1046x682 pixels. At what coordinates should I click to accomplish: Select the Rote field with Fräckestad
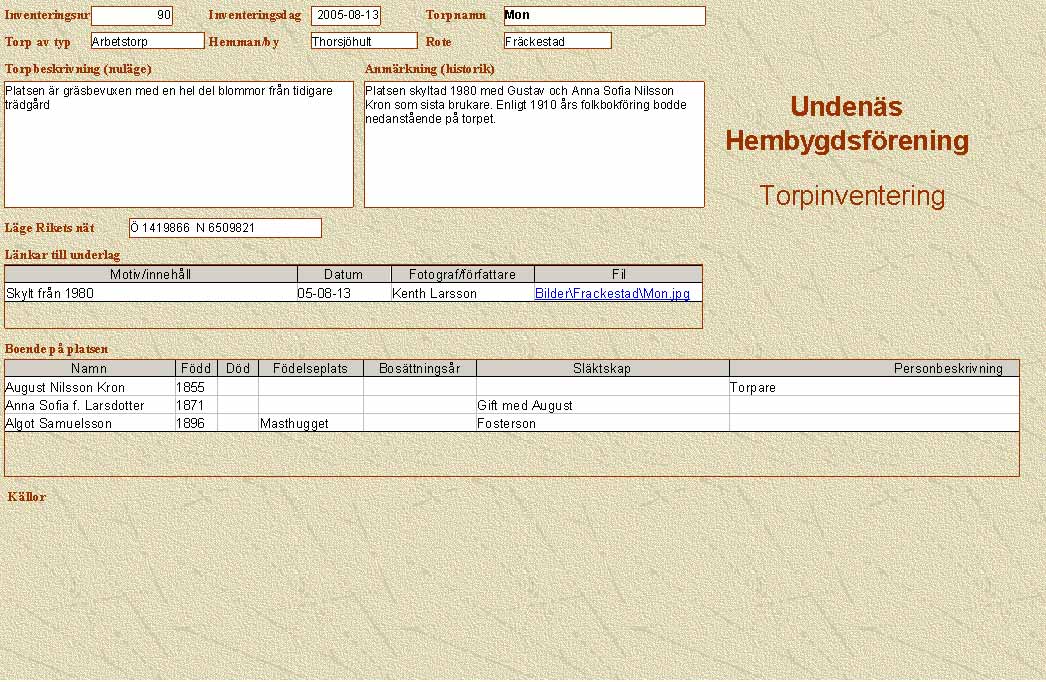tap(557, 41)
